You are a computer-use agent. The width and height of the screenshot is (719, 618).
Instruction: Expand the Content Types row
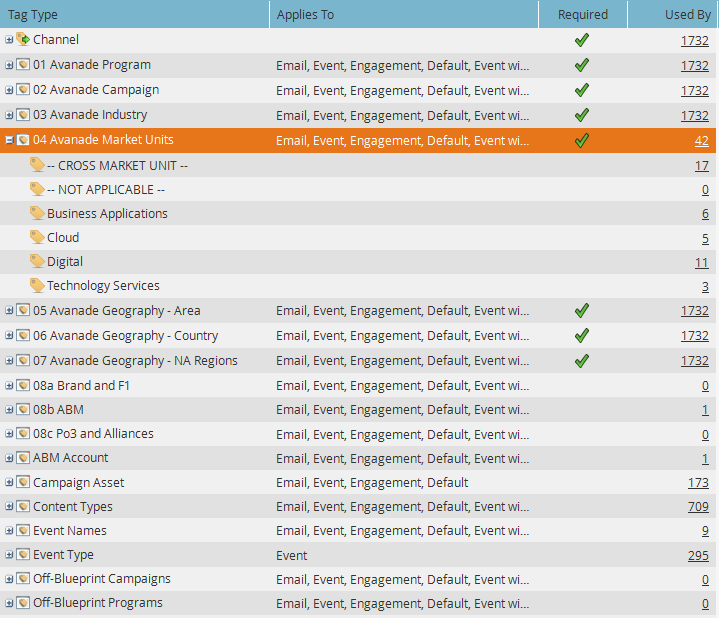tap(9, 507)
